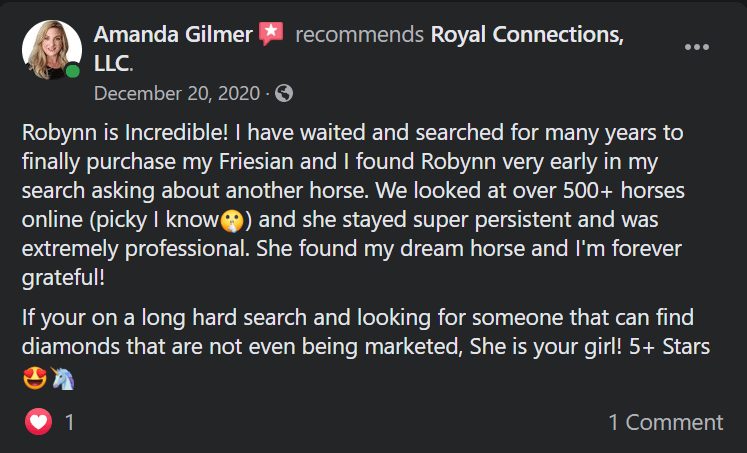Click the word "recommends" in the header
The height and width of the screenshot is (453, 747).
point(359,35)
